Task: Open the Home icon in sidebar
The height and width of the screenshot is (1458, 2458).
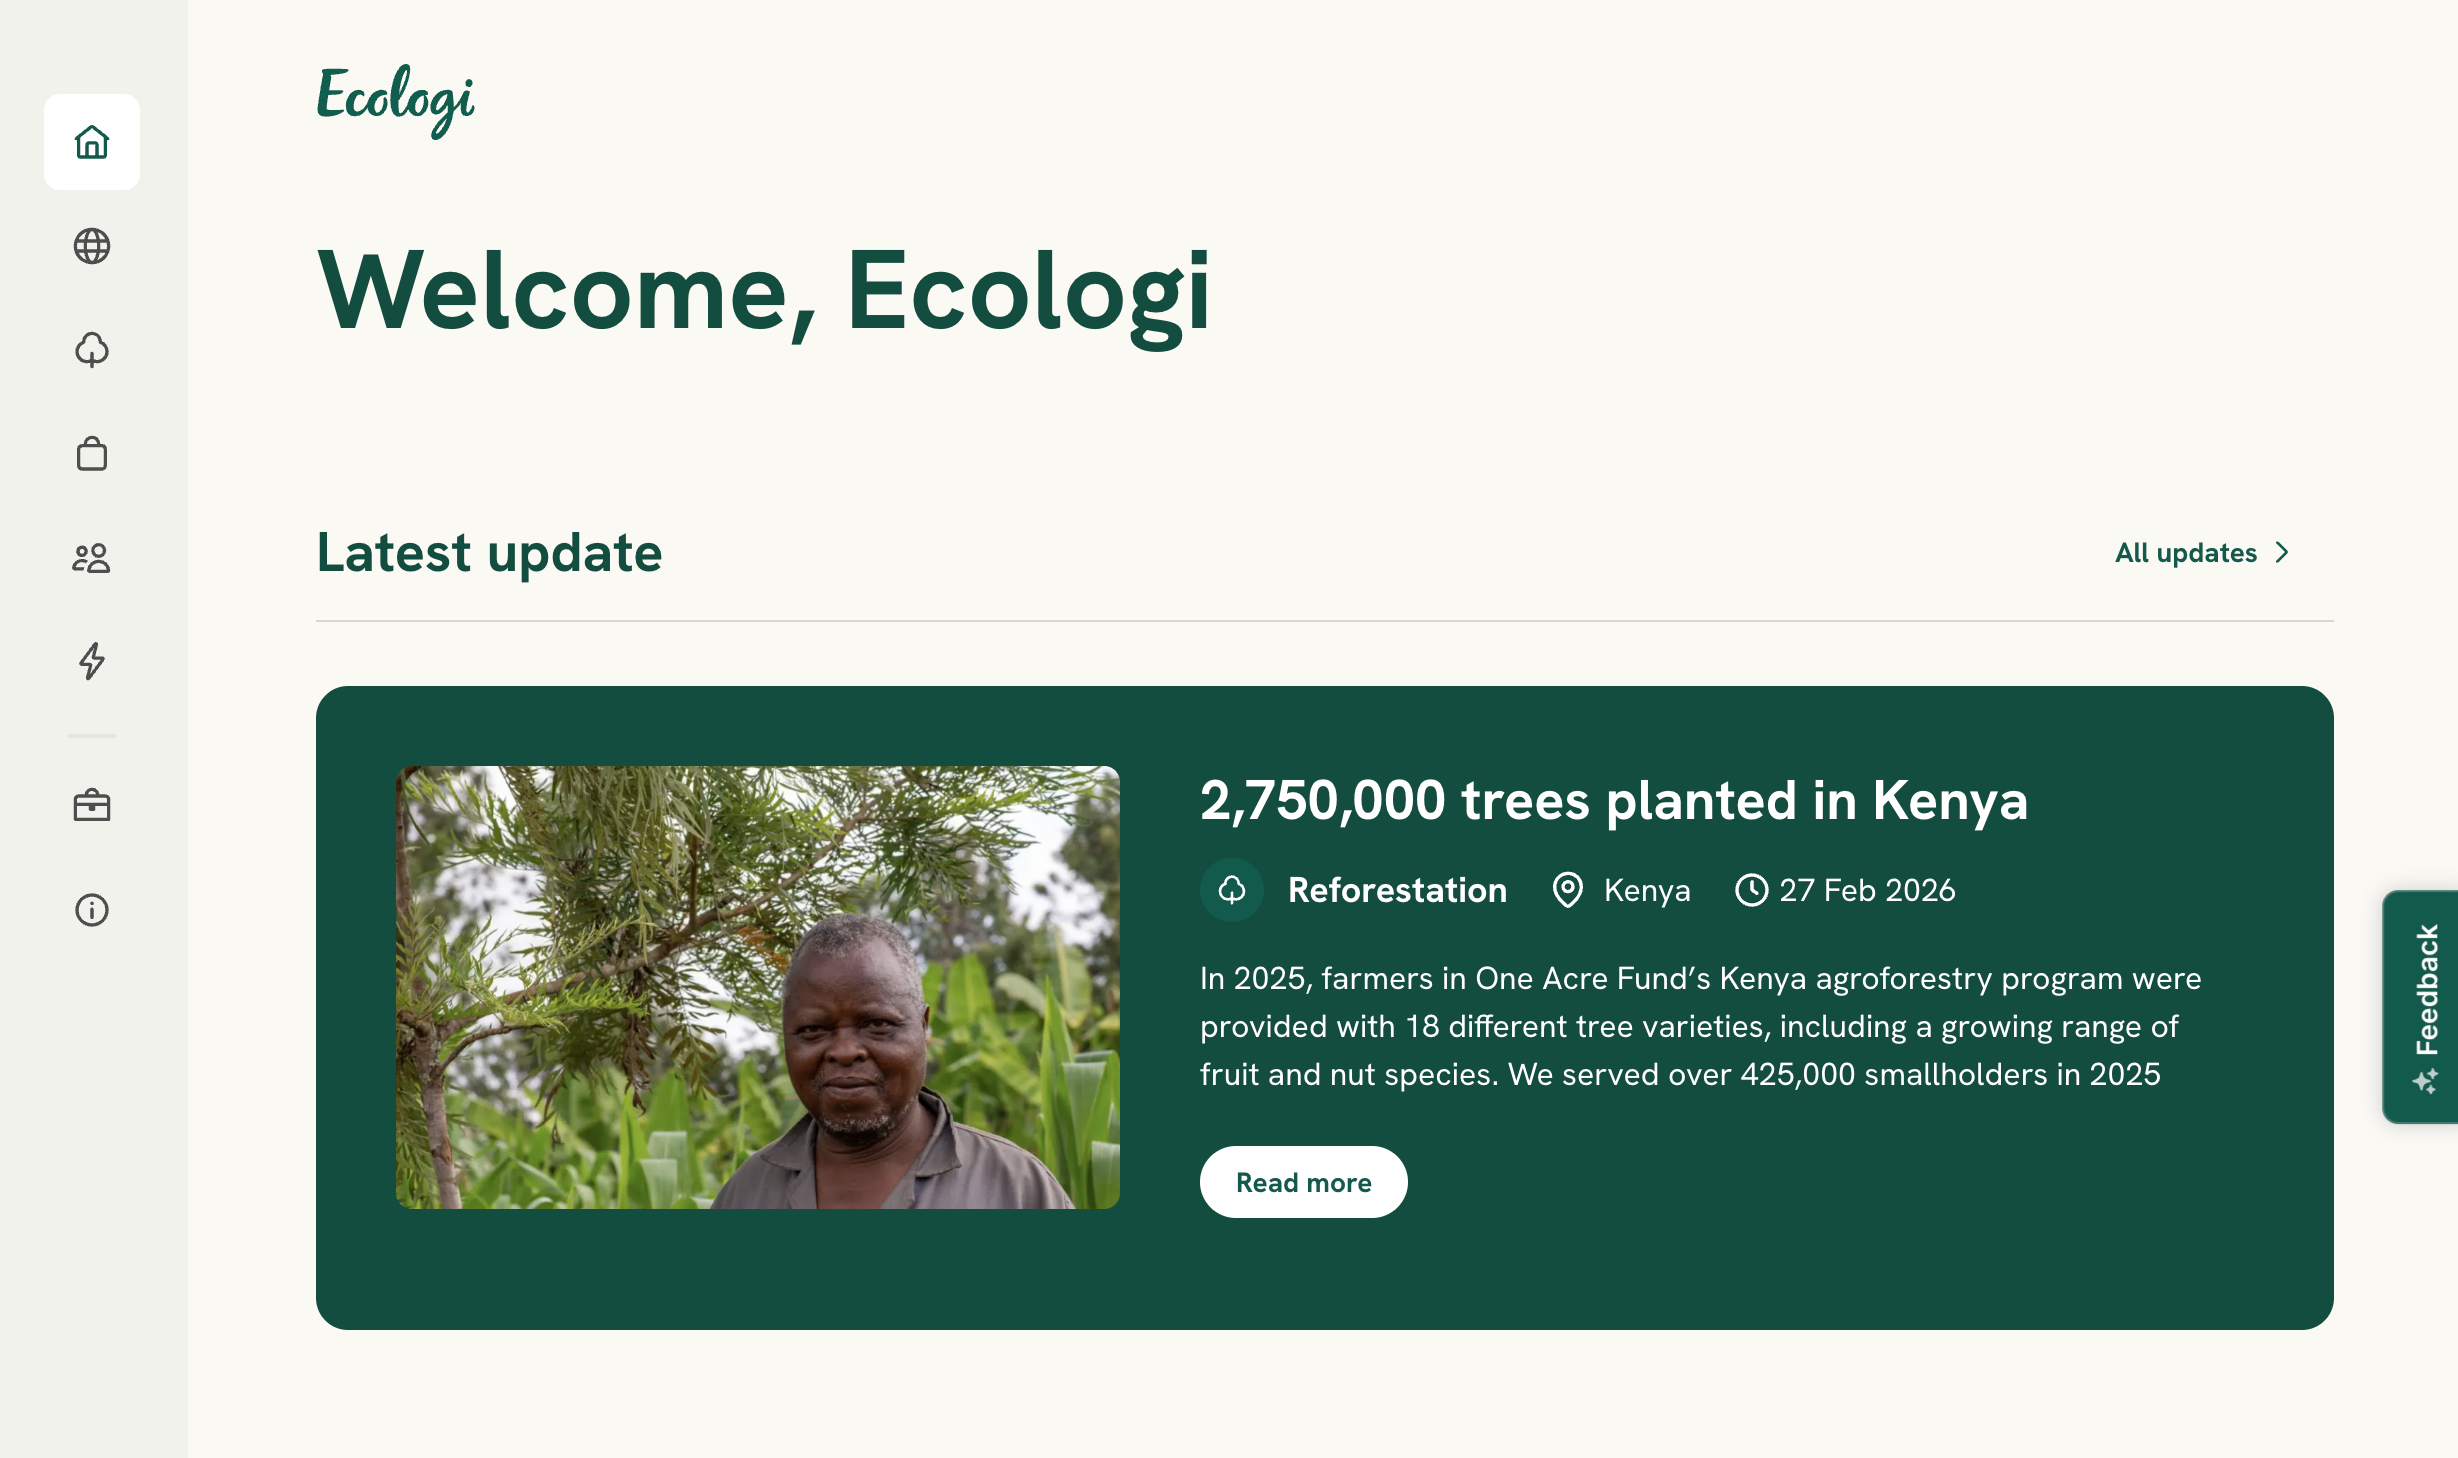Action: (92, 142)
